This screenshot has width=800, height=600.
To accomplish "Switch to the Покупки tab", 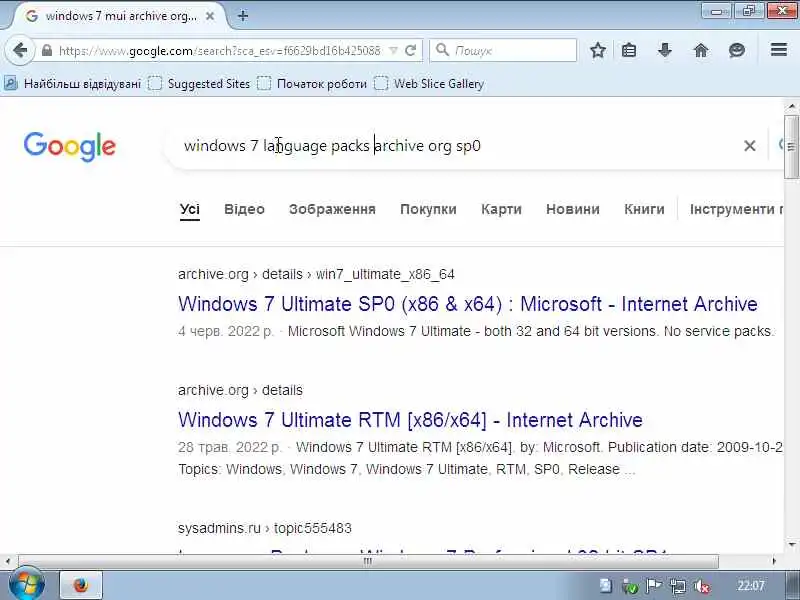I will pos(428,209).
